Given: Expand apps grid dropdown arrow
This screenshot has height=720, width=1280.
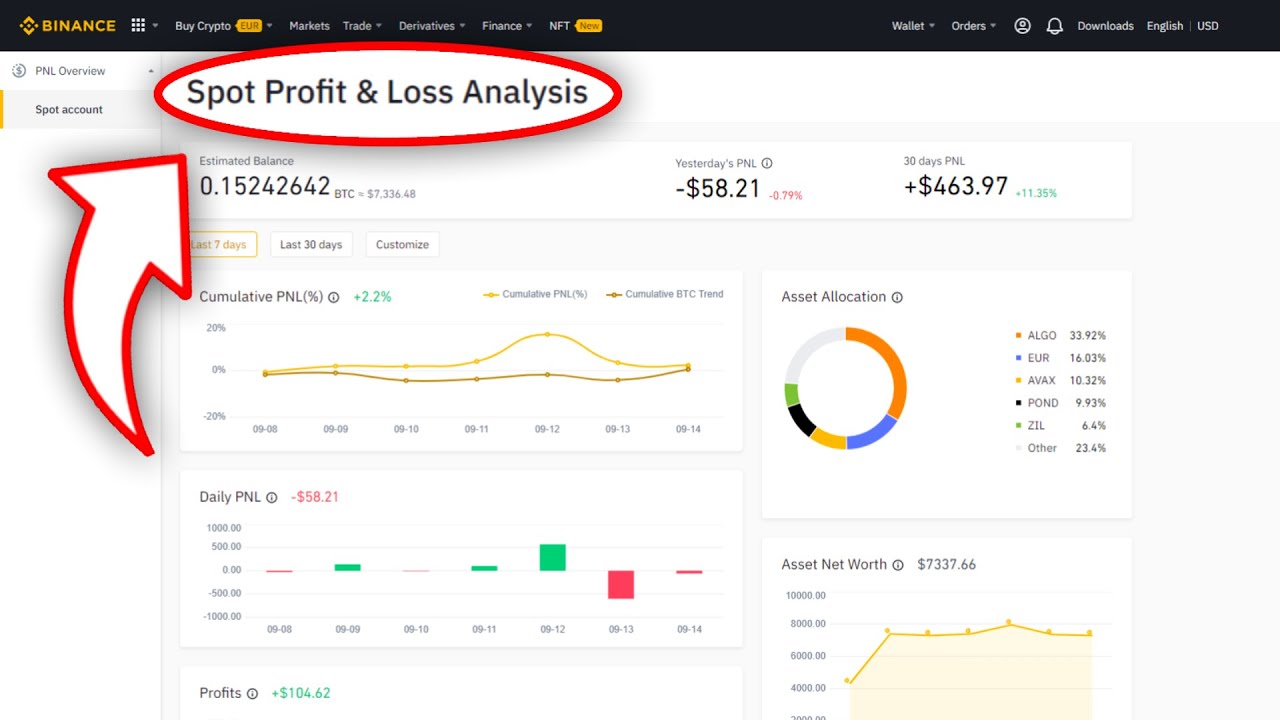Looking at the screenshot, I should (x=155, y=26).
